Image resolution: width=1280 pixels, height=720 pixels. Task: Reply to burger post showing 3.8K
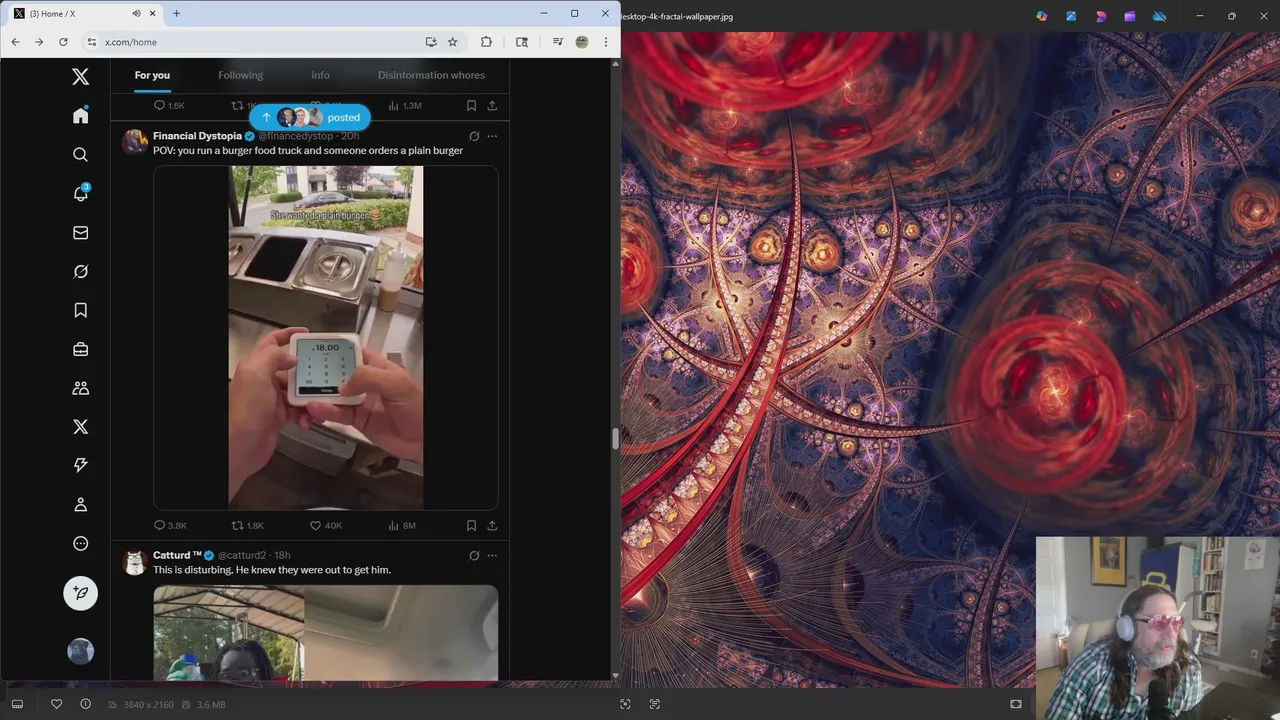coord(170,525)
